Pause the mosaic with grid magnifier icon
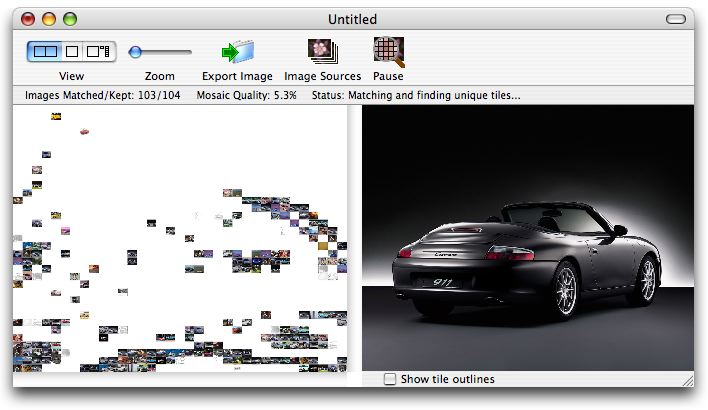 [x=389, y=51]
